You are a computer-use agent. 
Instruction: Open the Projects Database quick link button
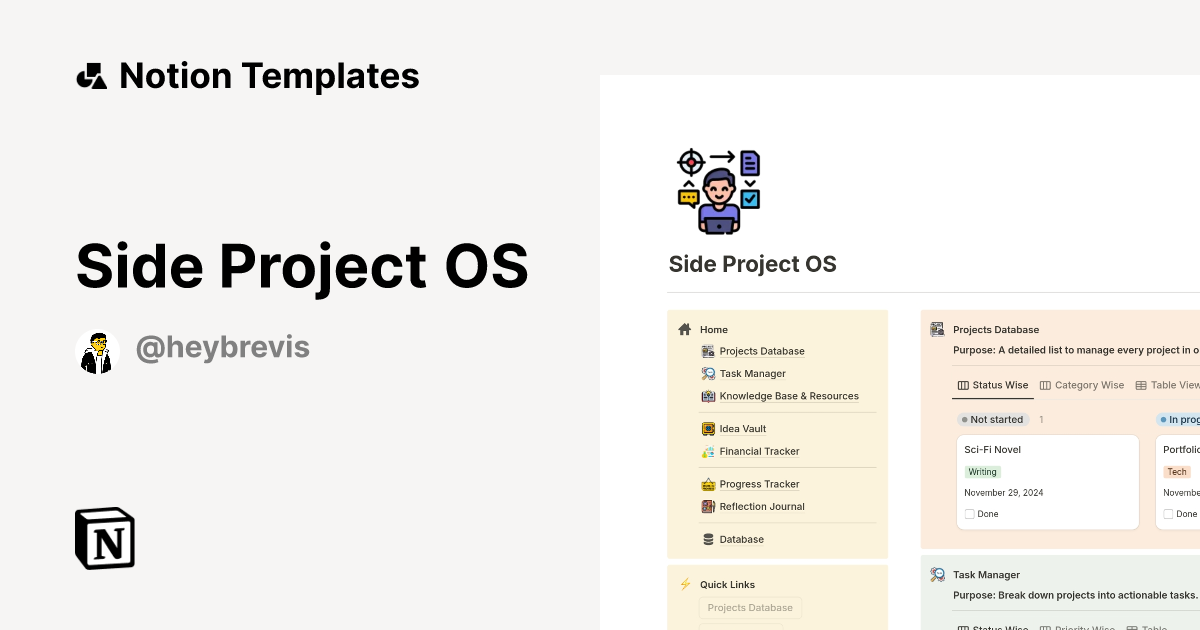pyautogui.click(x=750, y=607)
